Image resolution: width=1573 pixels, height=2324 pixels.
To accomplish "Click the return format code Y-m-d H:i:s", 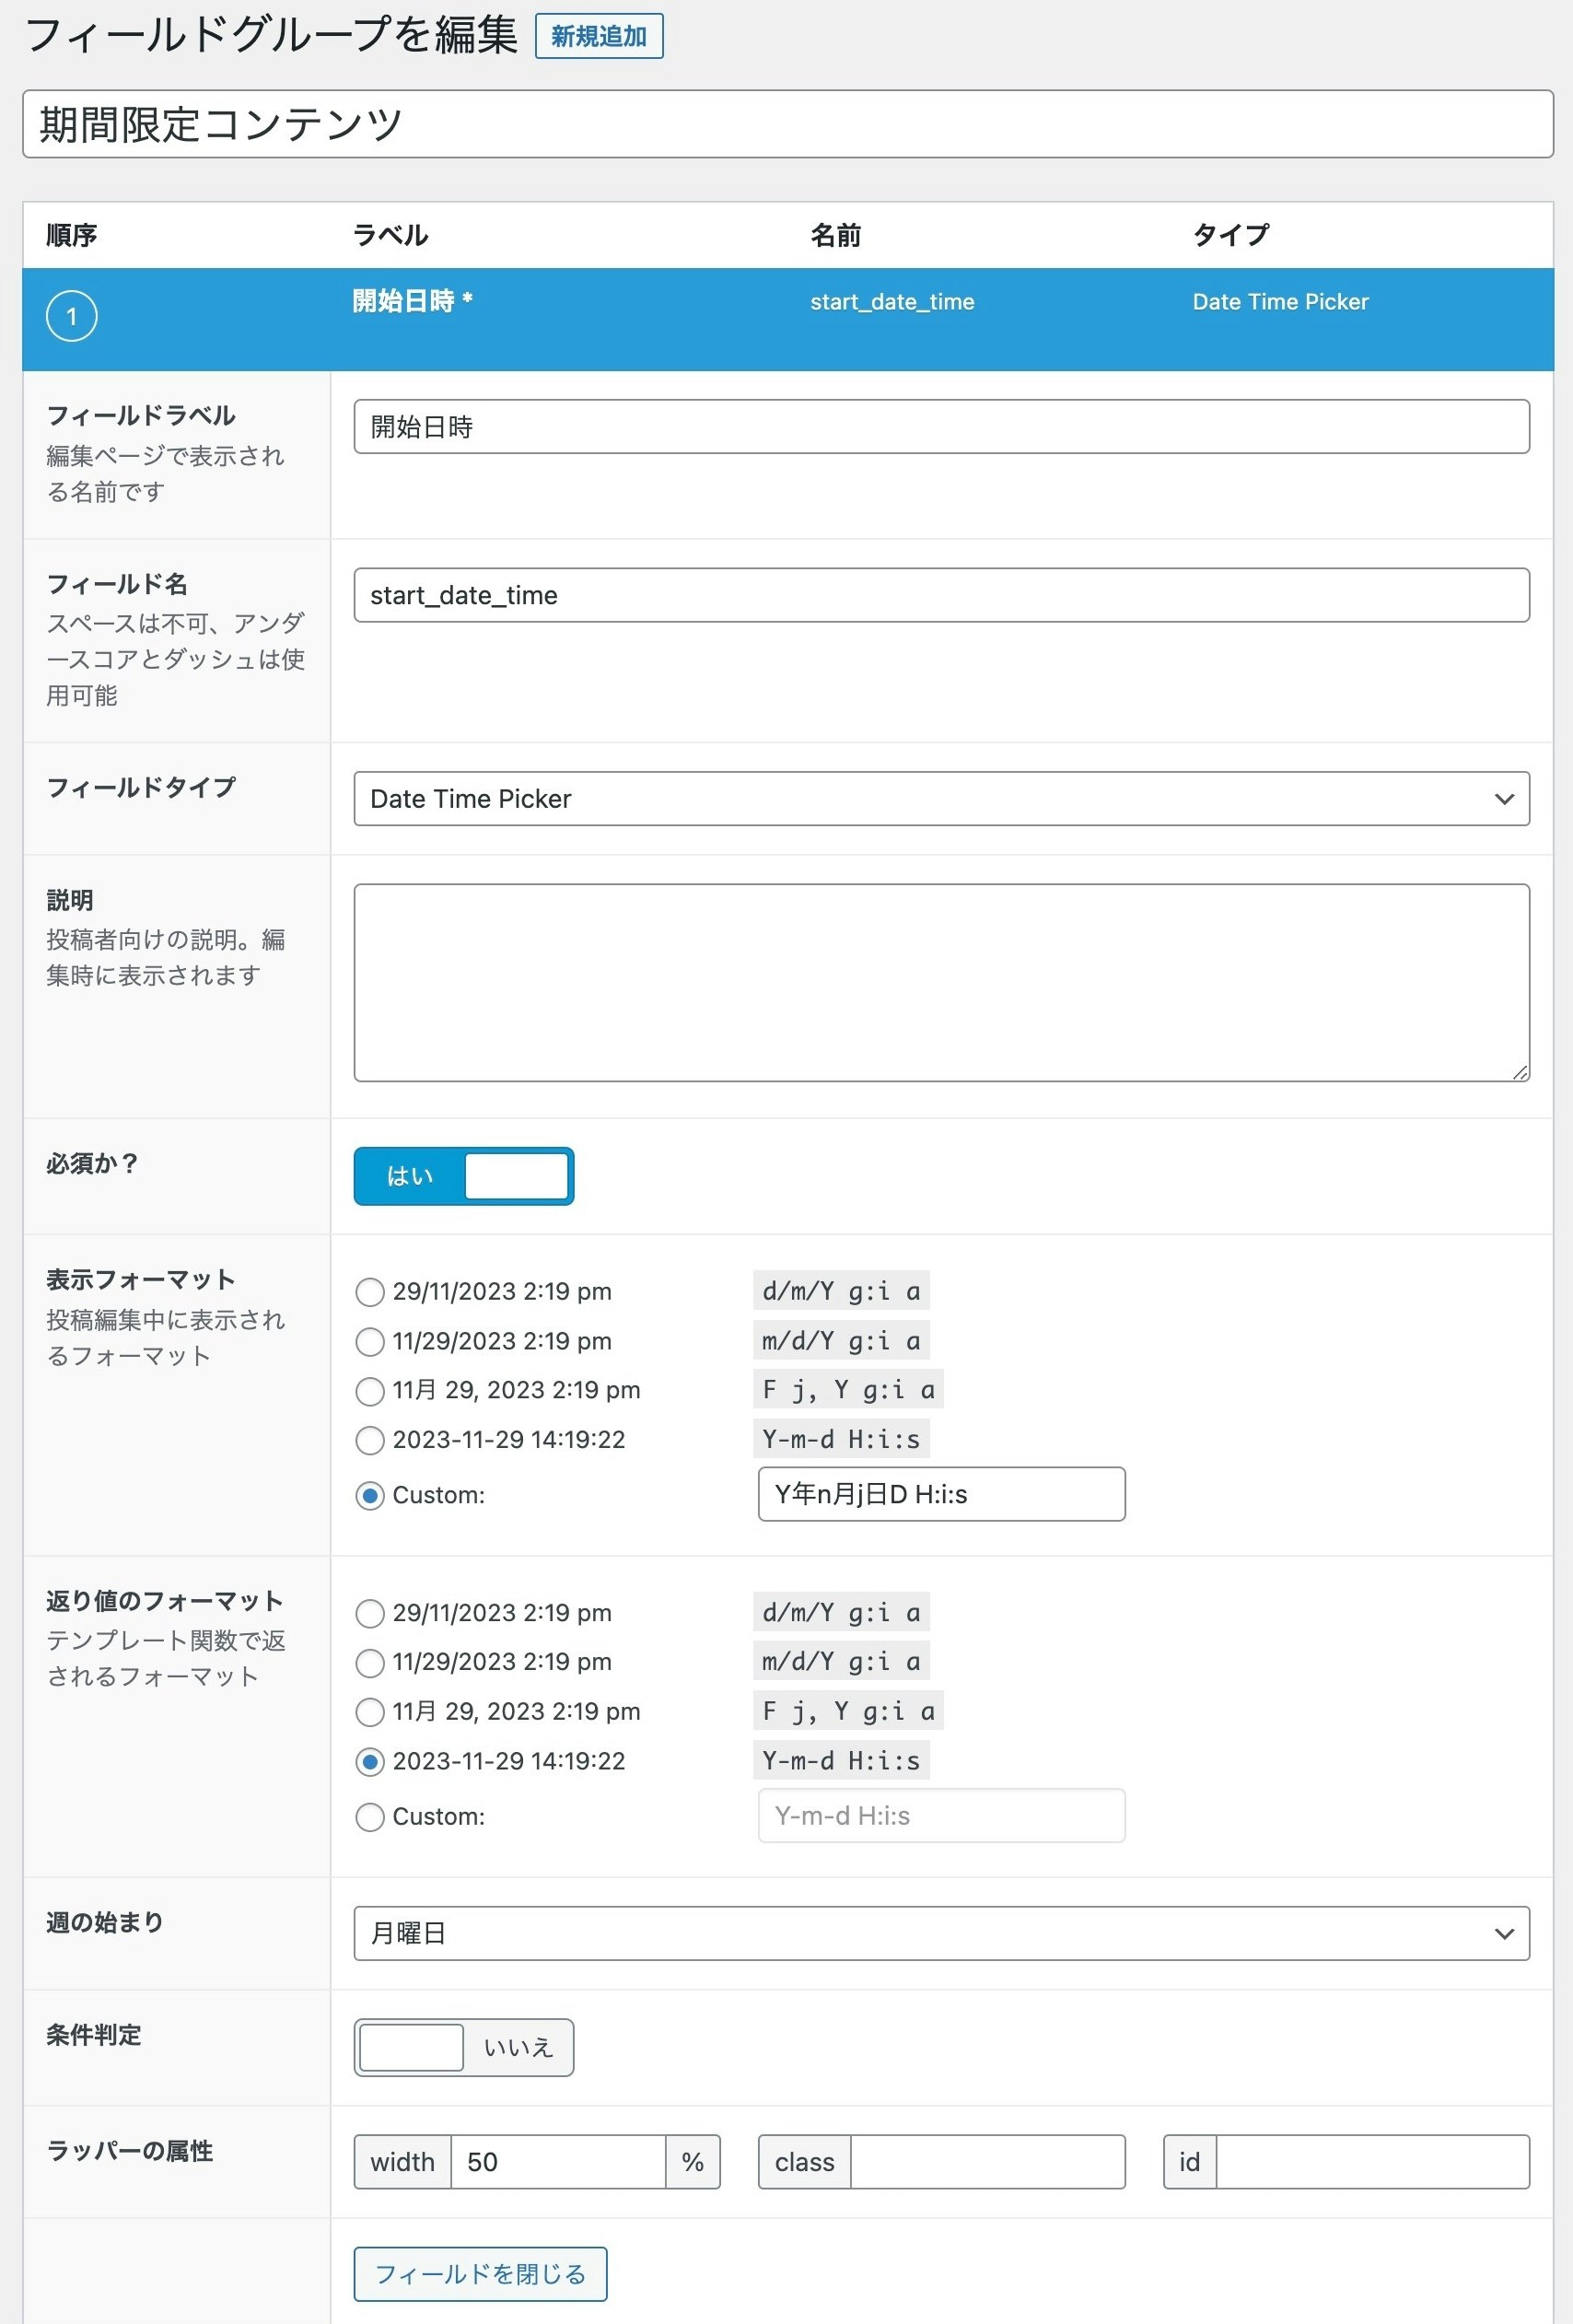I will click(x=841, y=1760).
